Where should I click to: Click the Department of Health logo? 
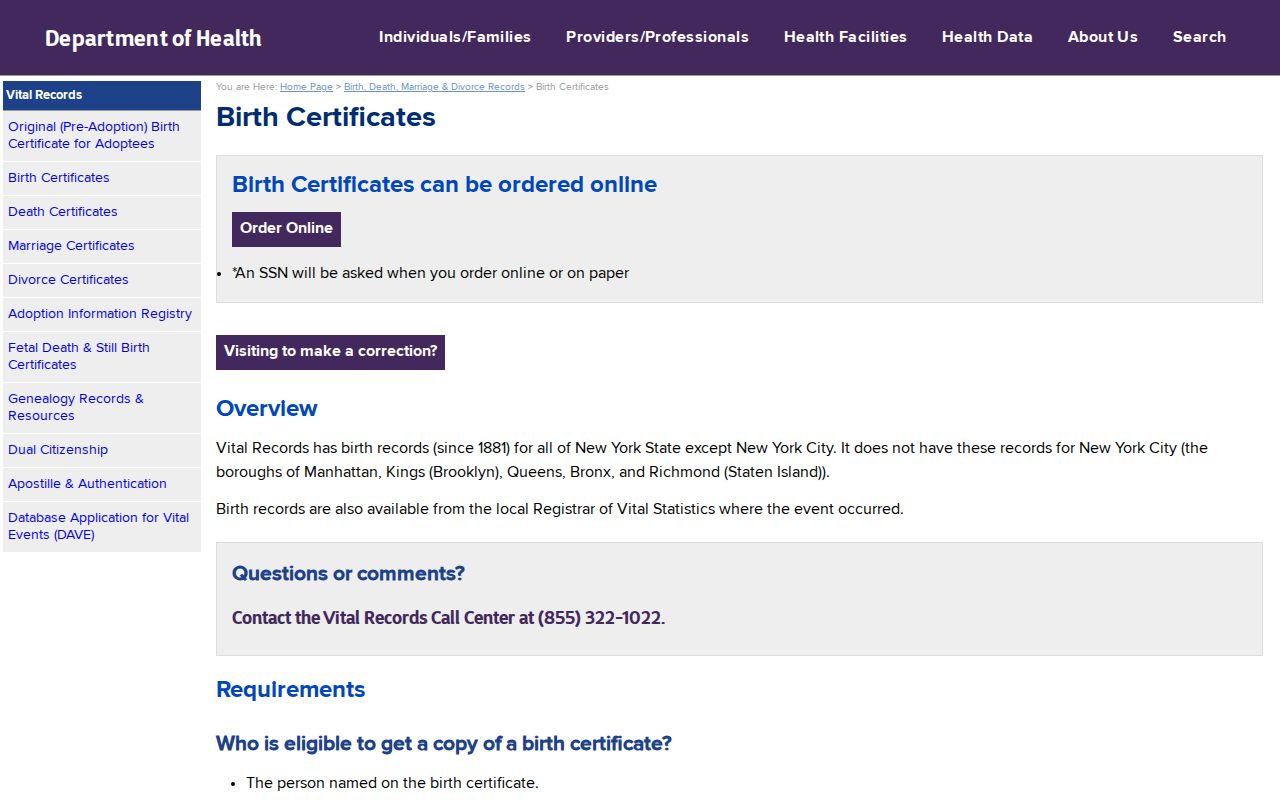(x=153, y=38)
